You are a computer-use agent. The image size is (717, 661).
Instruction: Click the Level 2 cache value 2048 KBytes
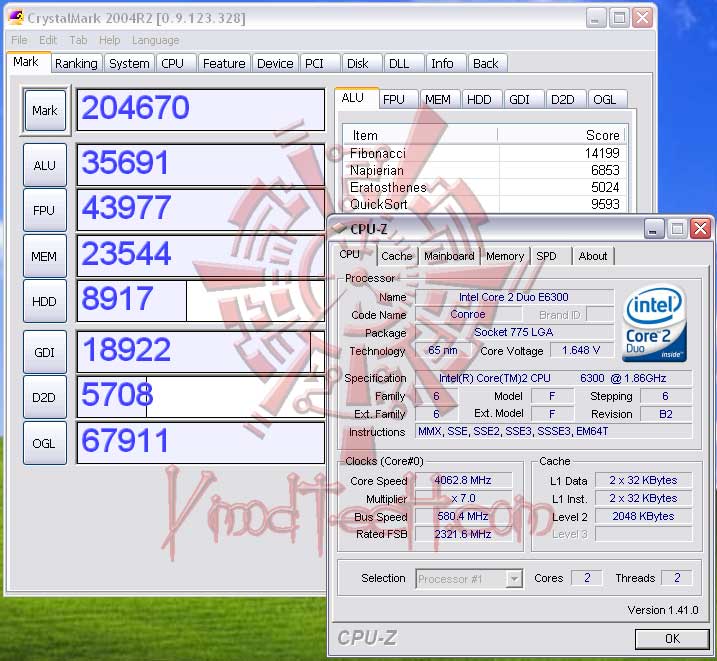(x=643, y=516)
